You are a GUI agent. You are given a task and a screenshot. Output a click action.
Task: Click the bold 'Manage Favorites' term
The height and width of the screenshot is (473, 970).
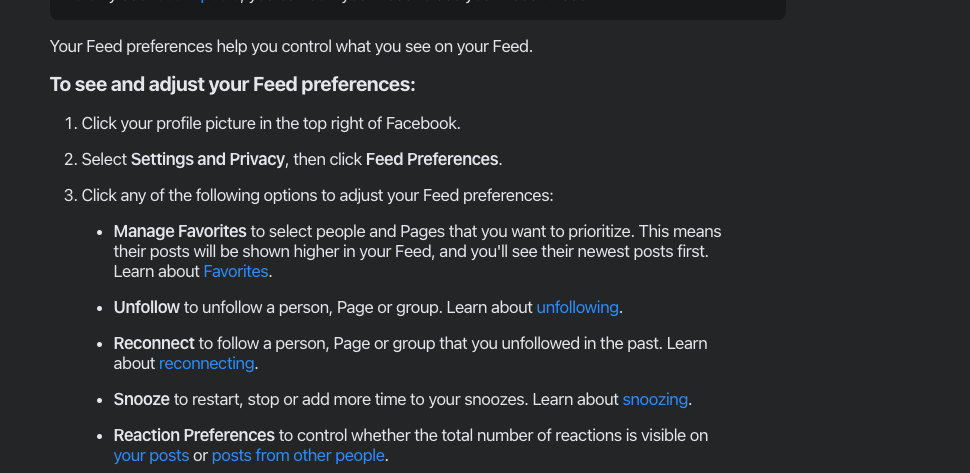(180, 232)
